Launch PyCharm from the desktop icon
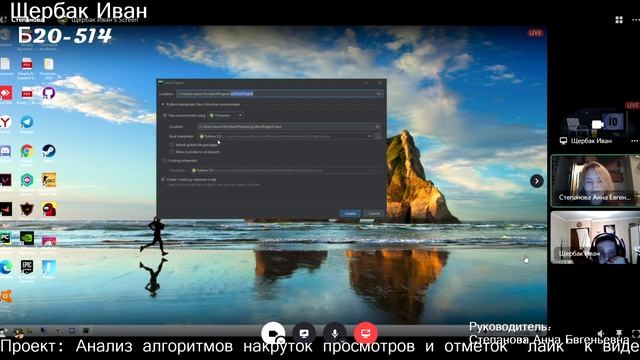Viewport: 640px width, 360px height. [5, 238]
